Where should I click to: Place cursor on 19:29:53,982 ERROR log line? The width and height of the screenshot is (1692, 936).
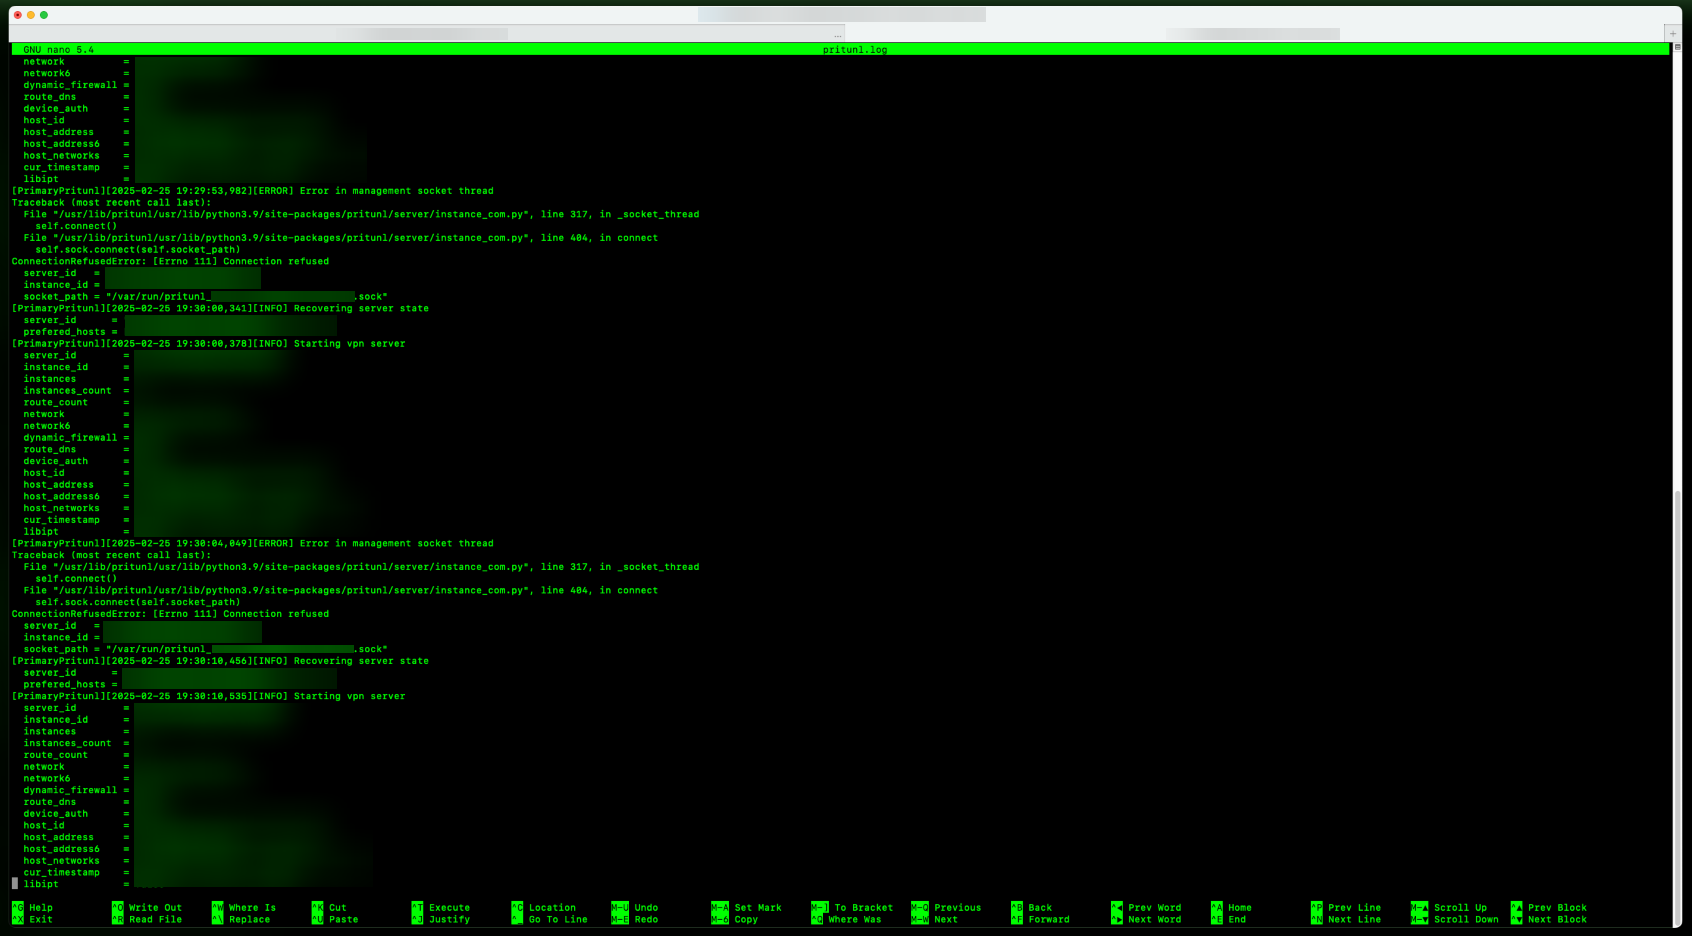[x=253, y=191]
